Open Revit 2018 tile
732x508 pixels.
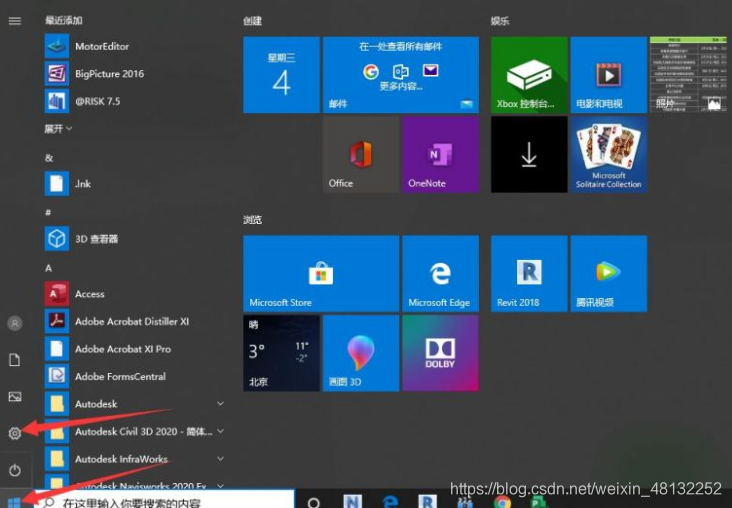tap(528, 274)
